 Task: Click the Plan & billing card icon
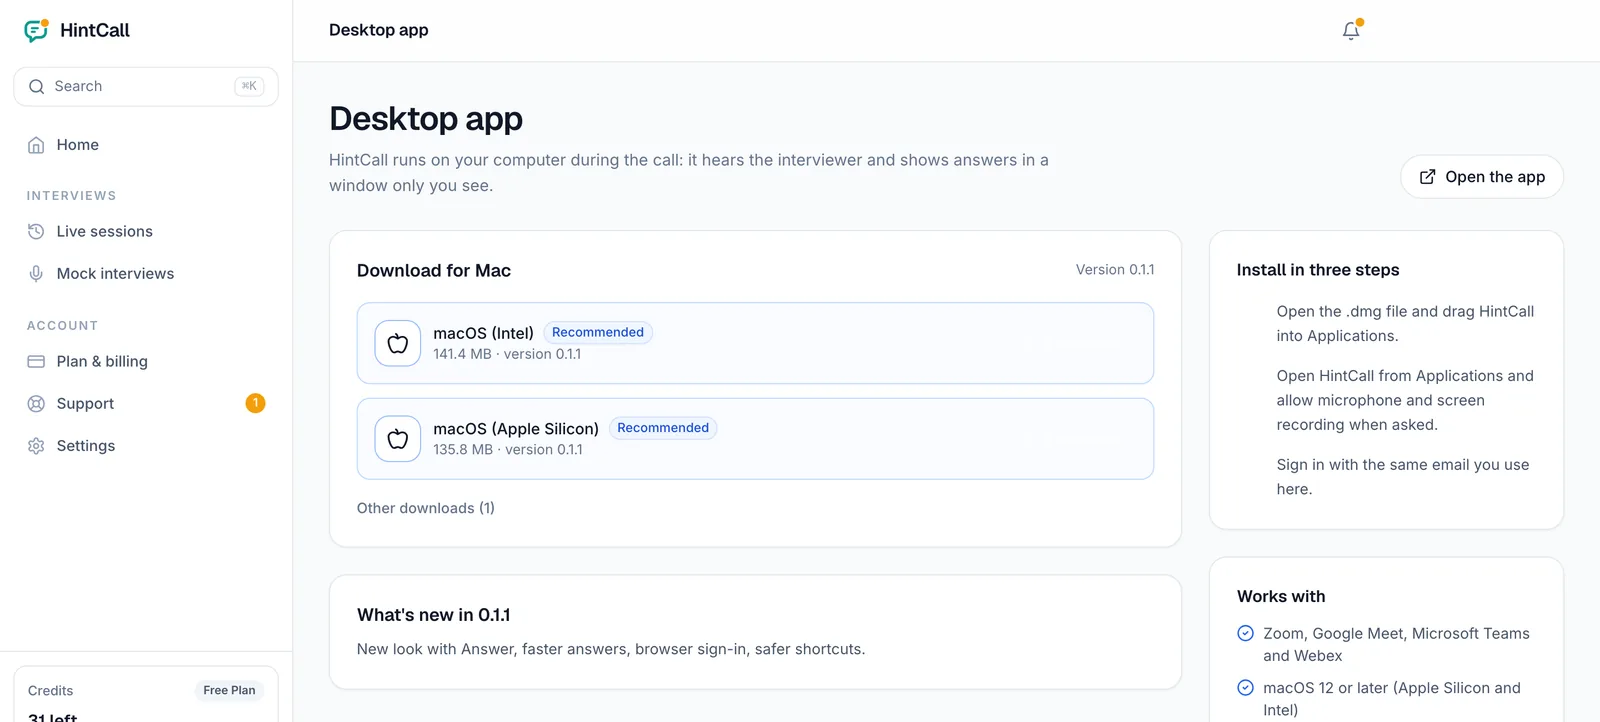point(36,361)
